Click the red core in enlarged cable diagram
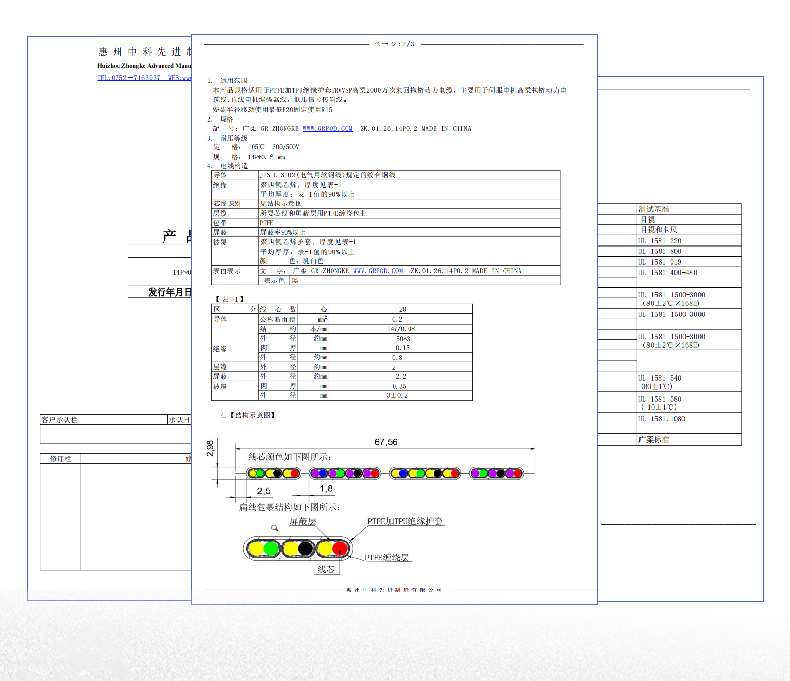The image size is (790, 681). coord(341,548)
